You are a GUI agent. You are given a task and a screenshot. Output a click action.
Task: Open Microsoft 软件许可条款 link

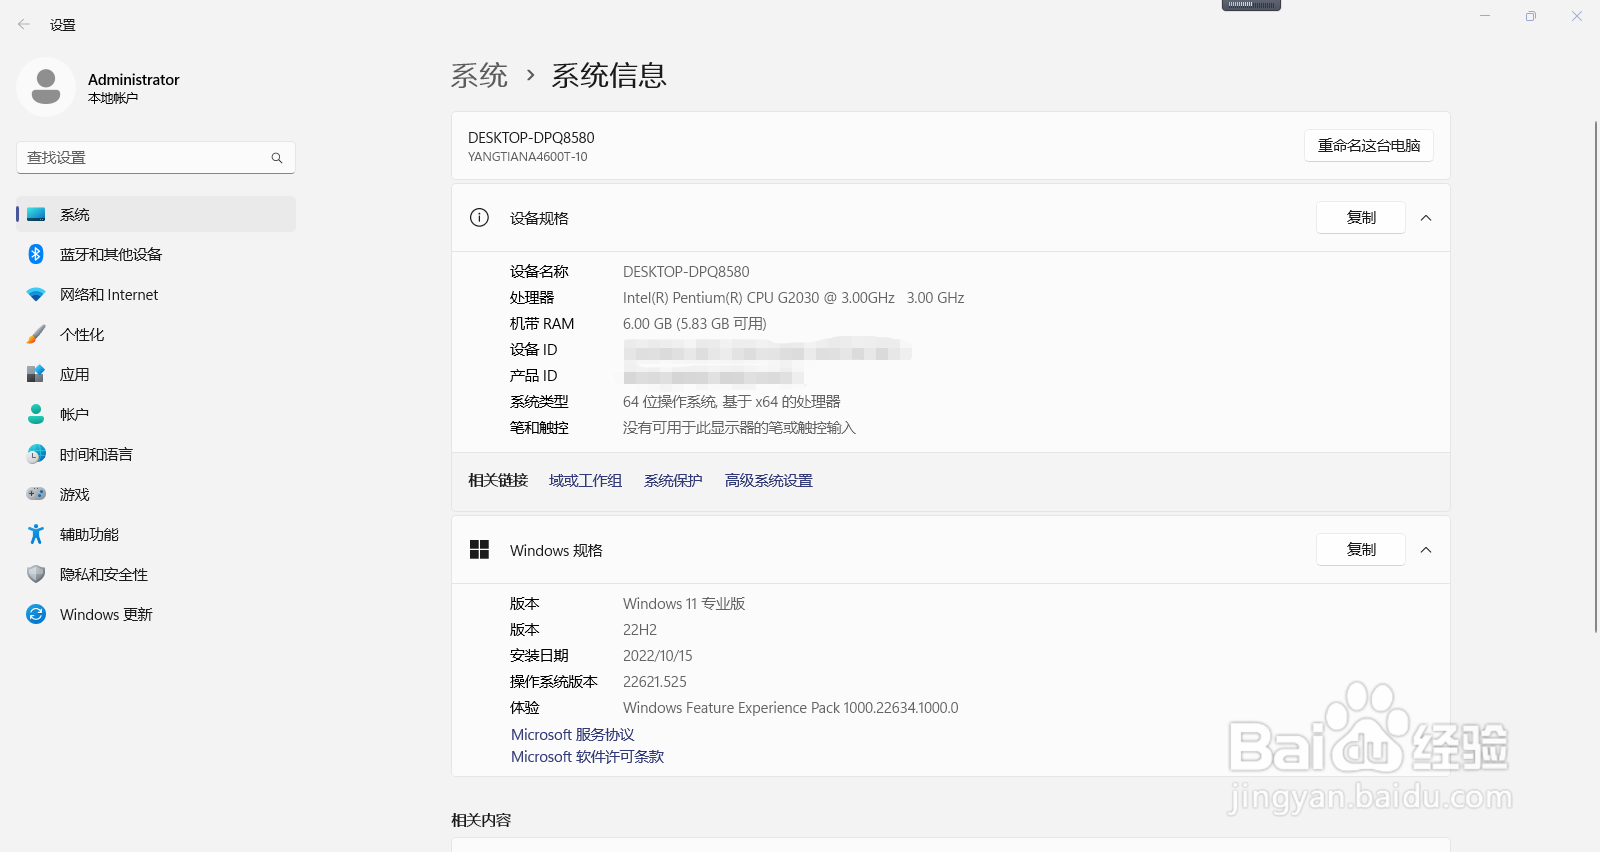[x=587, y=757]
